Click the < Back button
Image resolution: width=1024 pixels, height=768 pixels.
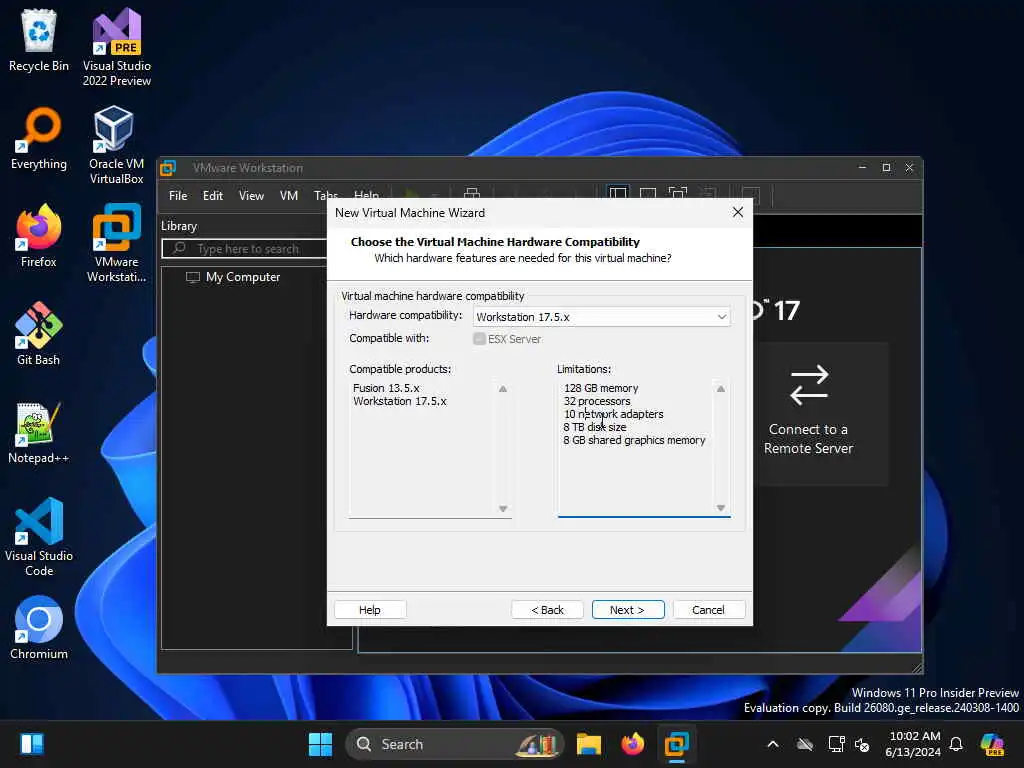(x=547, y=609)
